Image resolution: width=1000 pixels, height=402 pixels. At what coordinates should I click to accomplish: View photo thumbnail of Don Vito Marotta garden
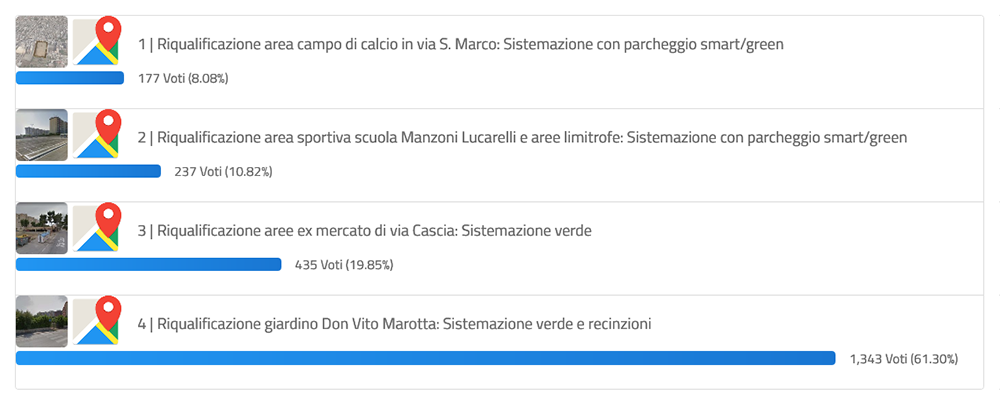tap(41, 321)
